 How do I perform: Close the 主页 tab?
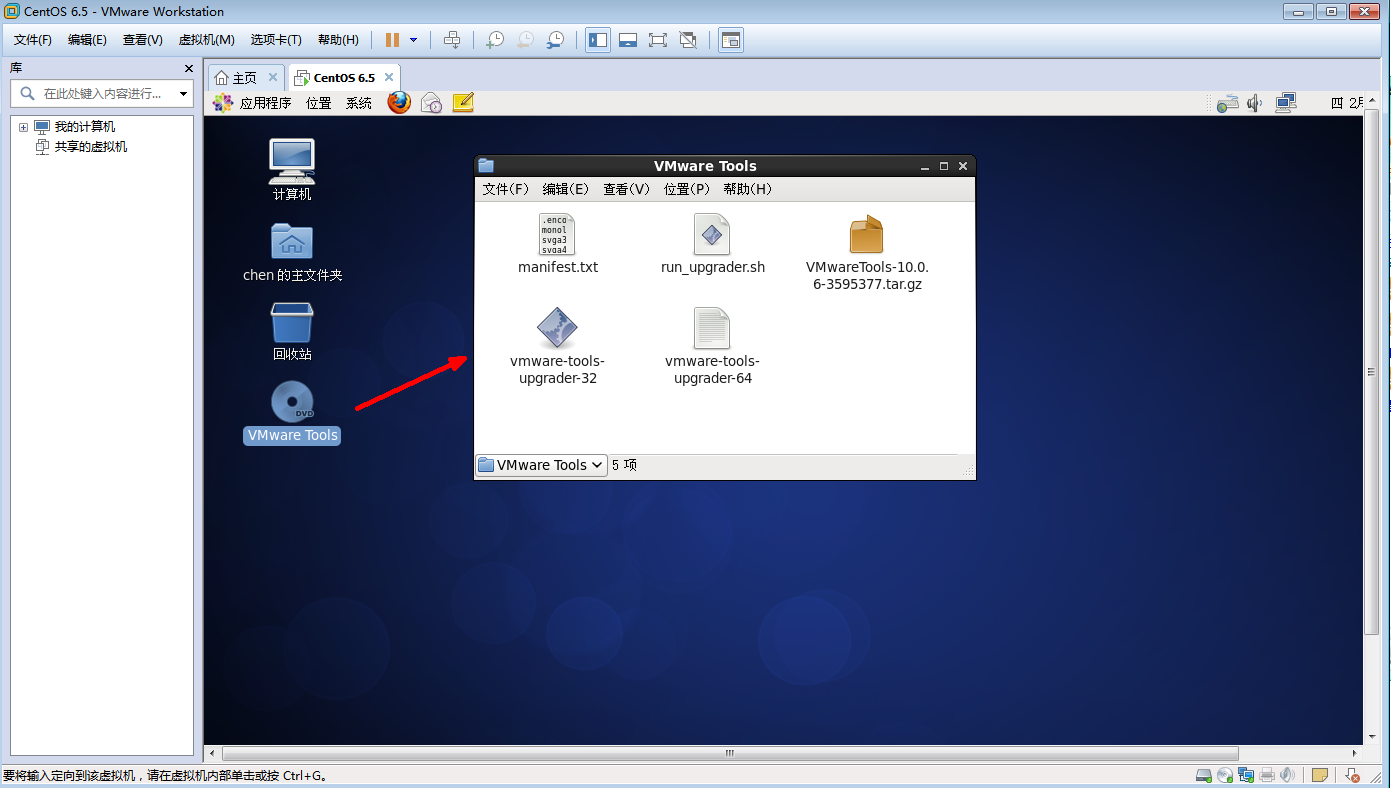[273, 77]
